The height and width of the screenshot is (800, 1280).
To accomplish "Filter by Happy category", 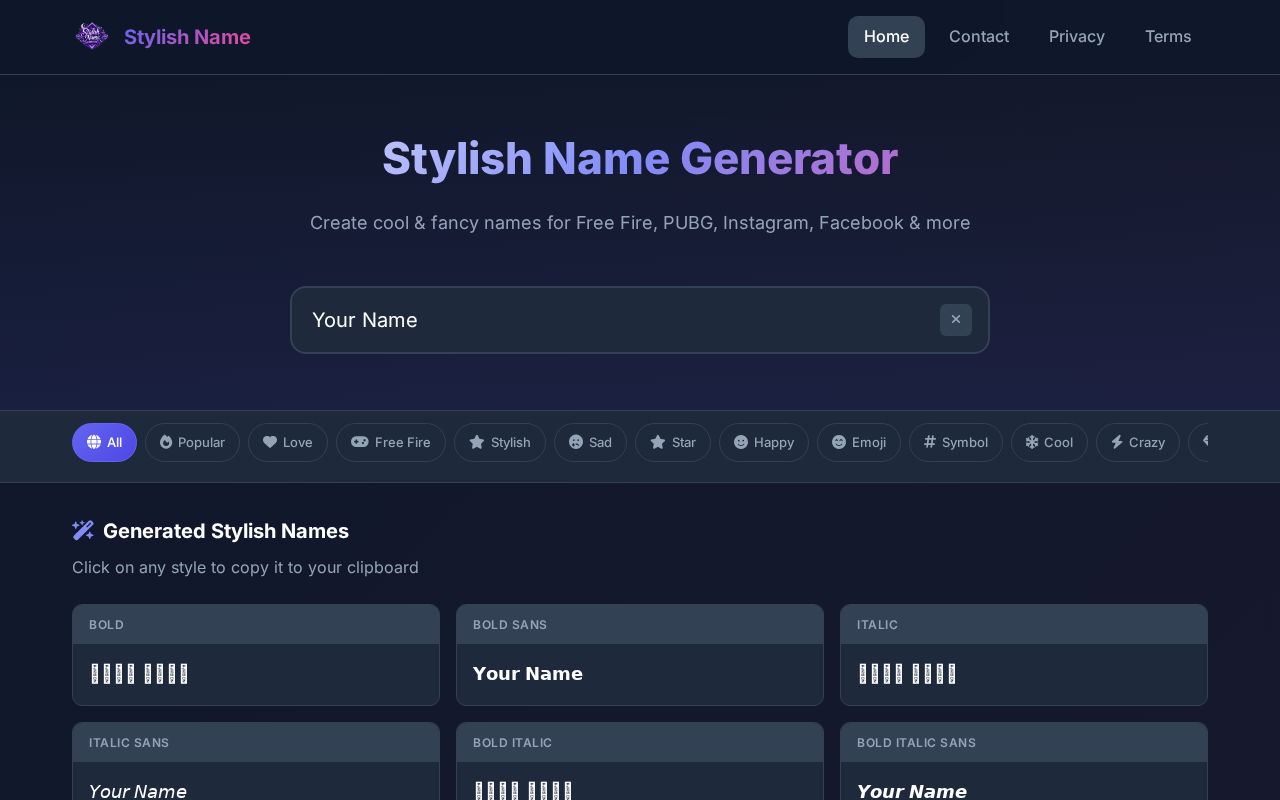I will 764,442.
